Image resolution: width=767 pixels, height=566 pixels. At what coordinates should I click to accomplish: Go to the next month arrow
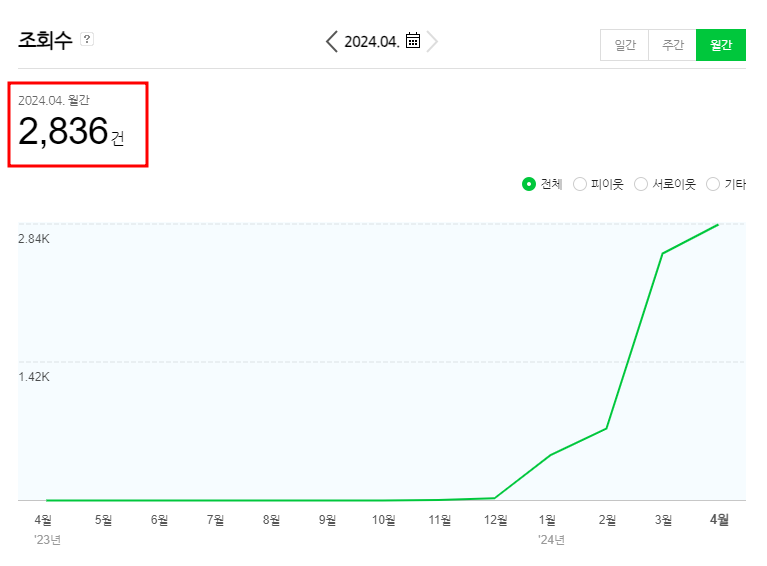click(432, 42)
